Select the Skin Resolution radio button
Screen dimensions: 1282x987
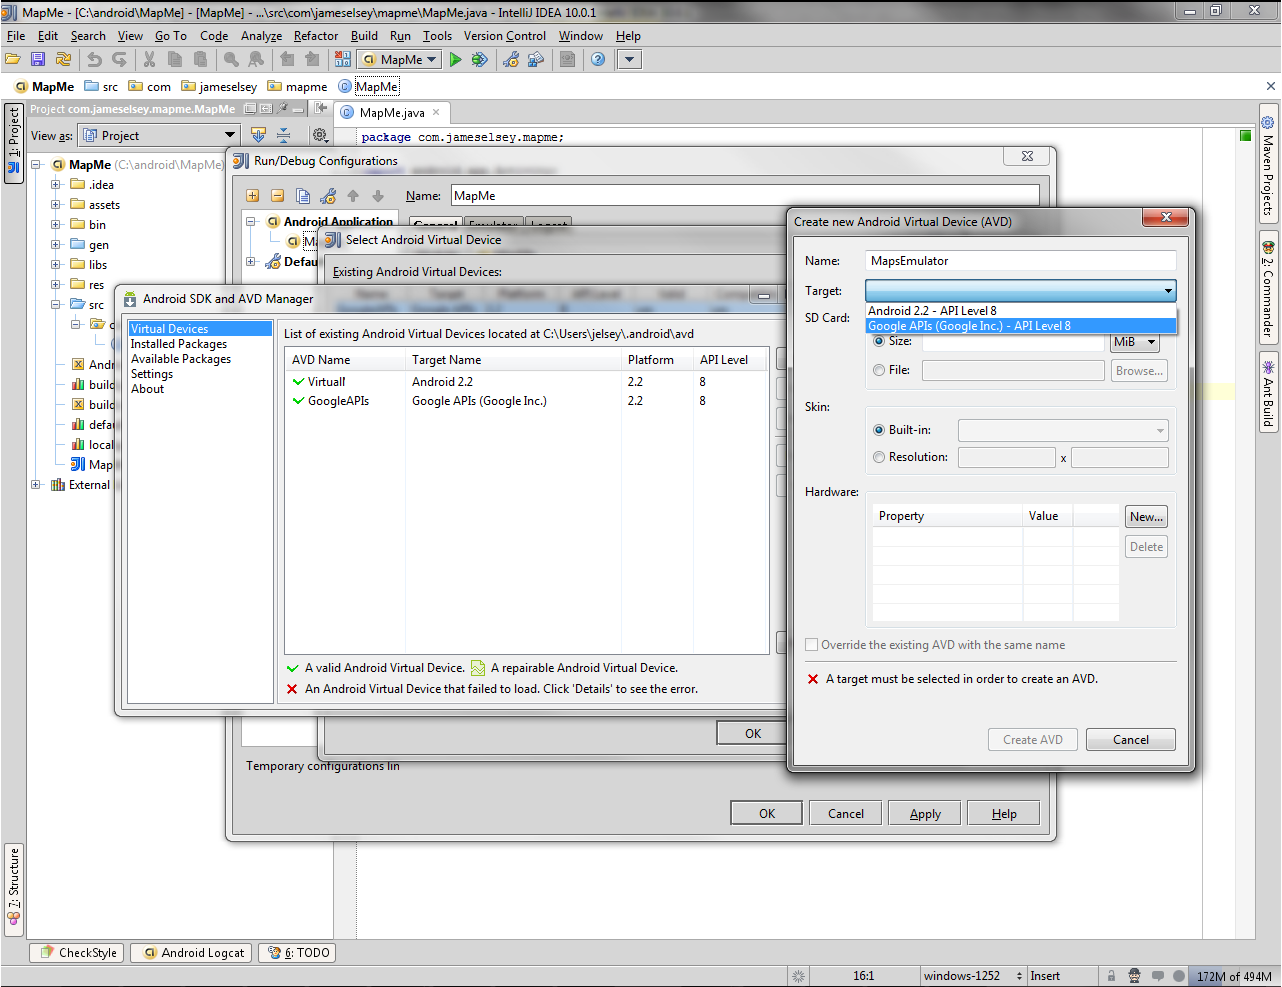[879, 457]
